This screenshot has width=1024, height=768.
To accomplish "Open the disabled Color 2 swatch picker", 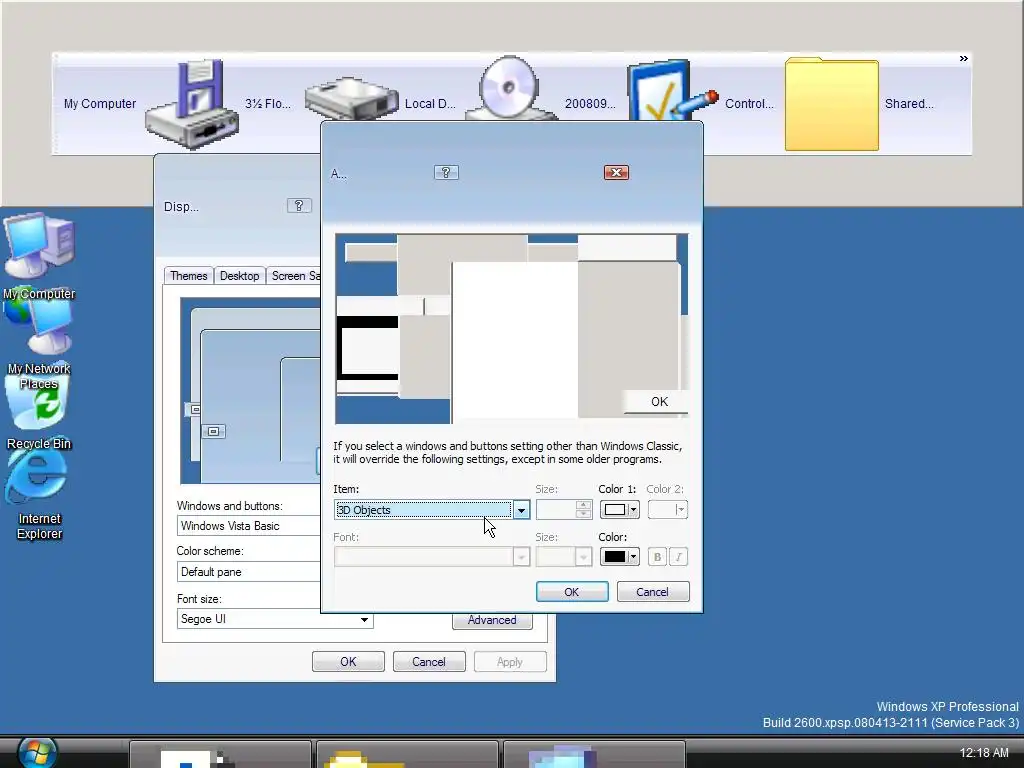I will coord(667,510).
